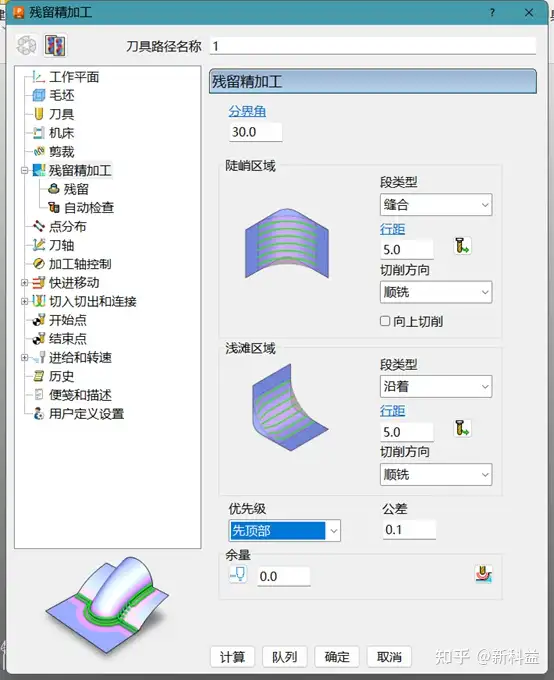Click the 浅滩区域 行距 field 5.0
The width and height of the screenshot is (554, 680).
406,432
